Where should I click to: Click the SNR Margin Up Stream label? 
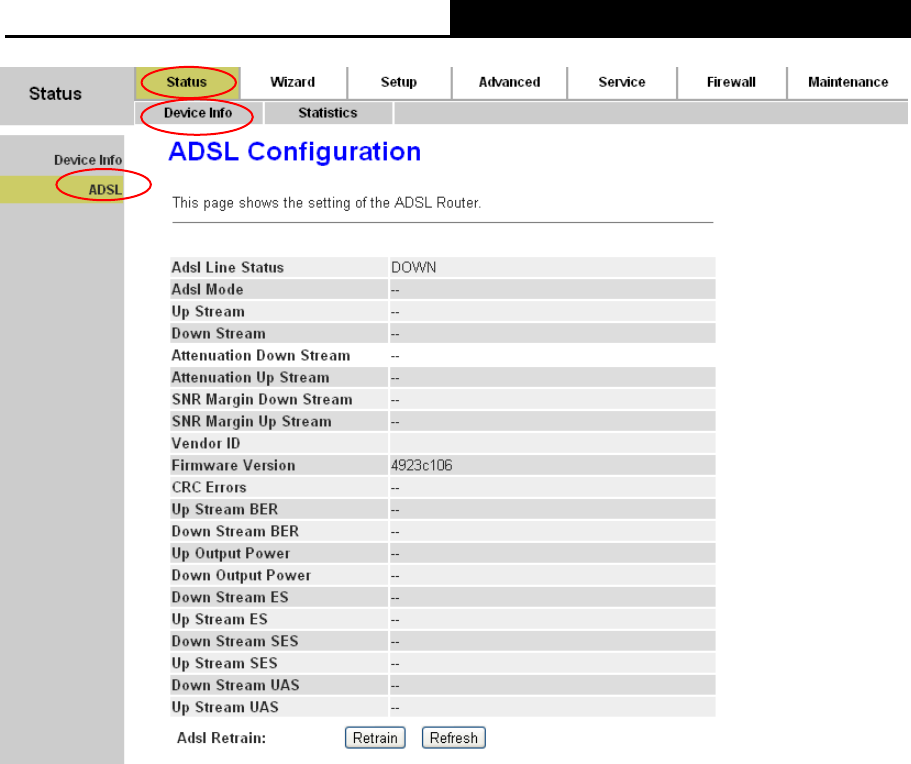point(252,422)
